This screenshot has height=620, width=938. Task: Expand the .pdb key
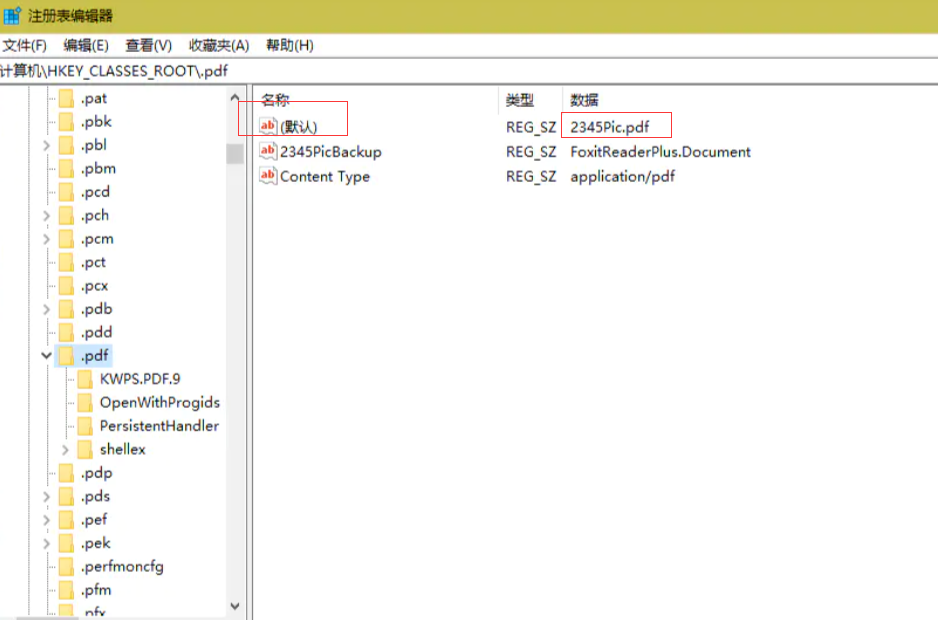(46, 309)
